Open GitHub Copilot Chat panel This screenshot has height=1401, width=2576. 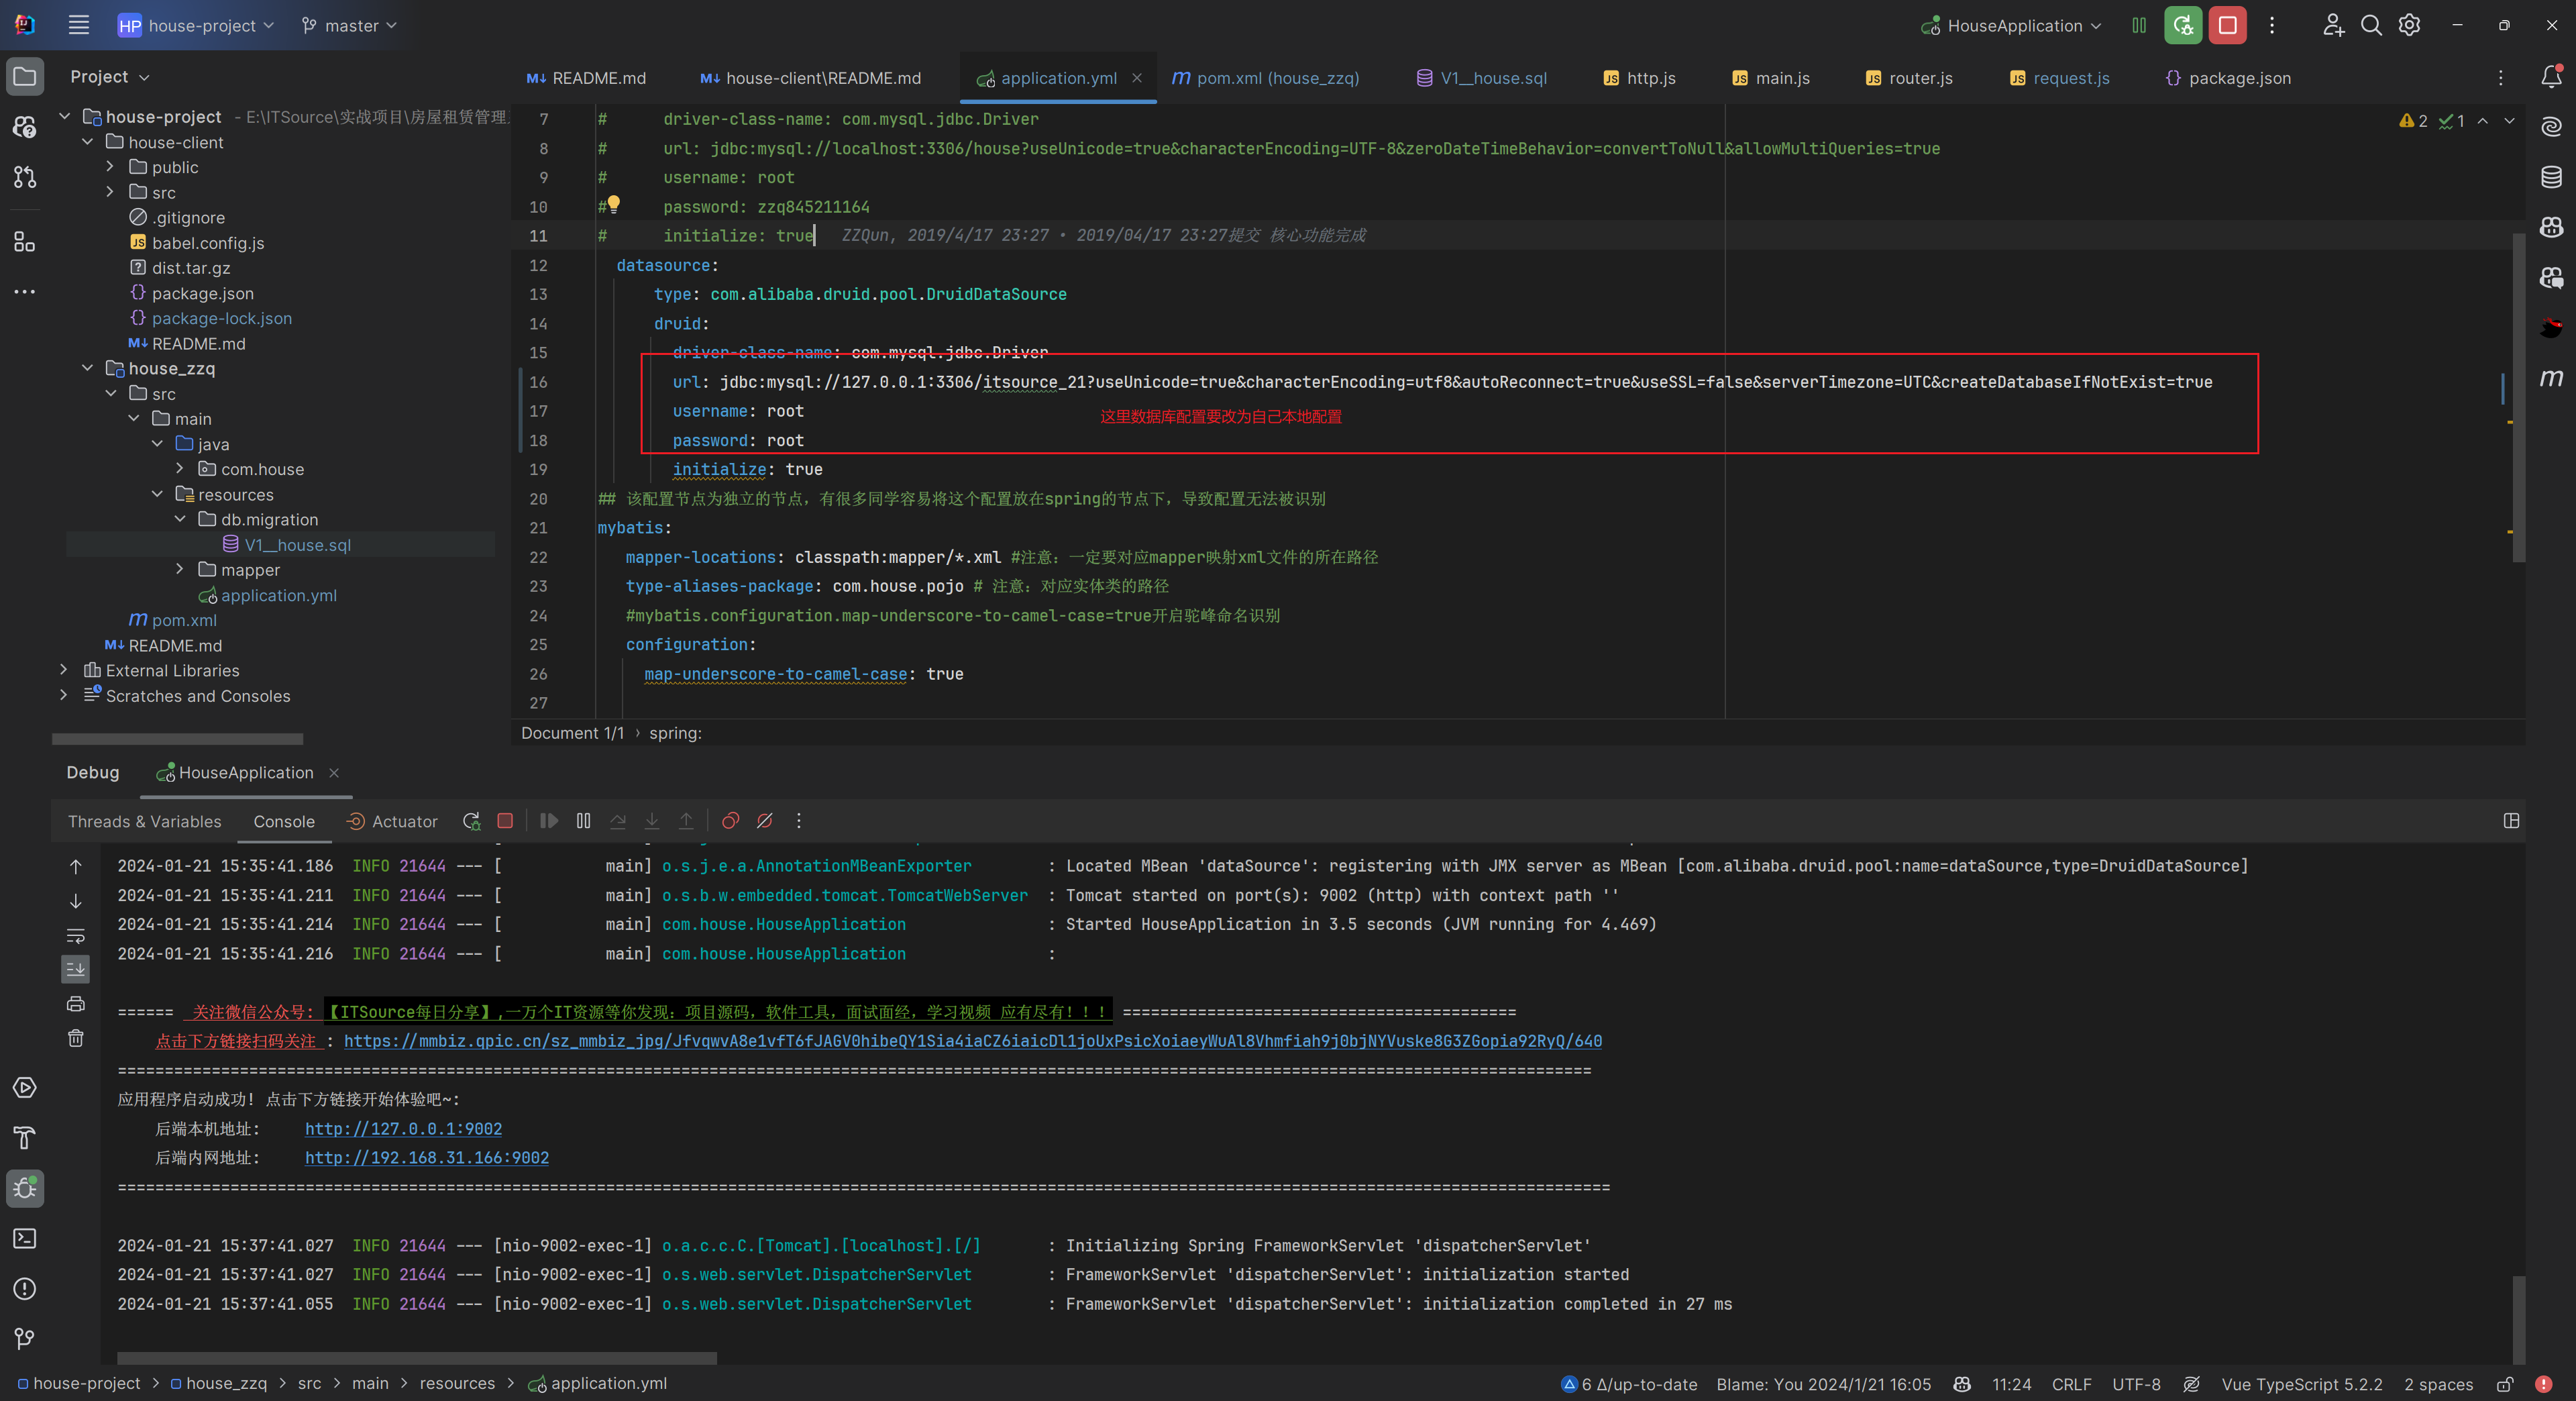pos(2551,277)
